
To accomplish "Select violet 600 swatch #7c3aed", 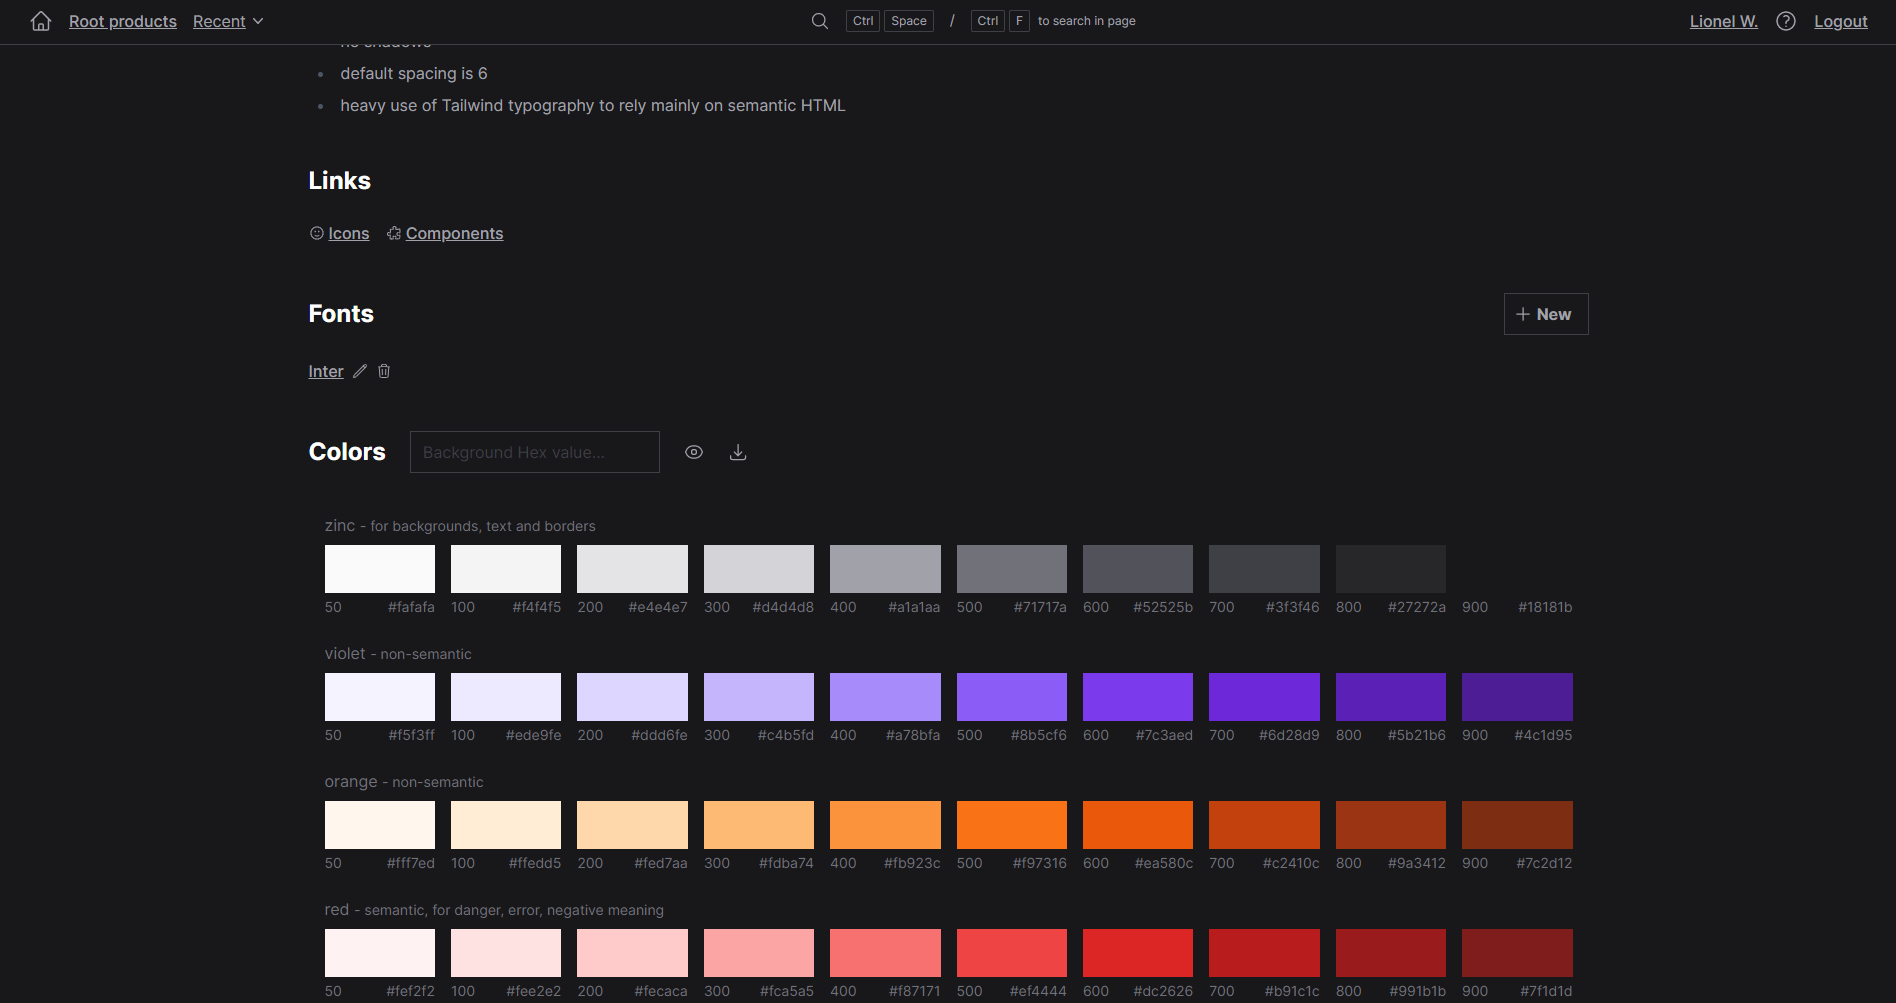I will [x=1138, y=697].
